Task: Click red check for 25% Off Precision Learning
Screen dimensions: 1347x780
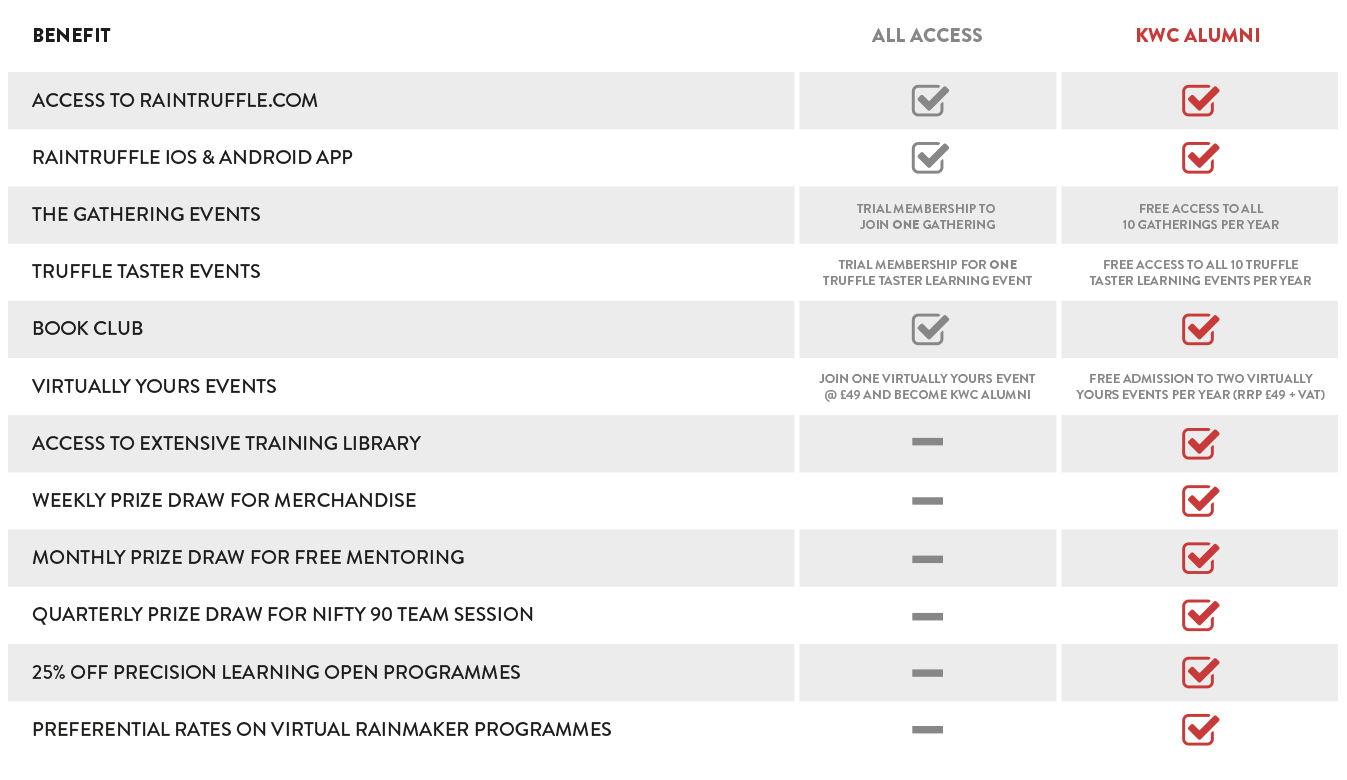Action: [1199, 672]
